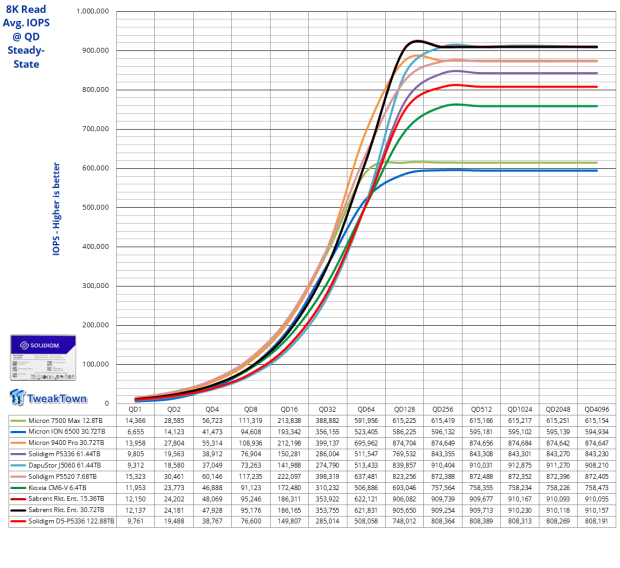The image size is (620, 568).
Task: Click Solidigm D5-P5336 QD8 value 76,600
Action: 251,521
